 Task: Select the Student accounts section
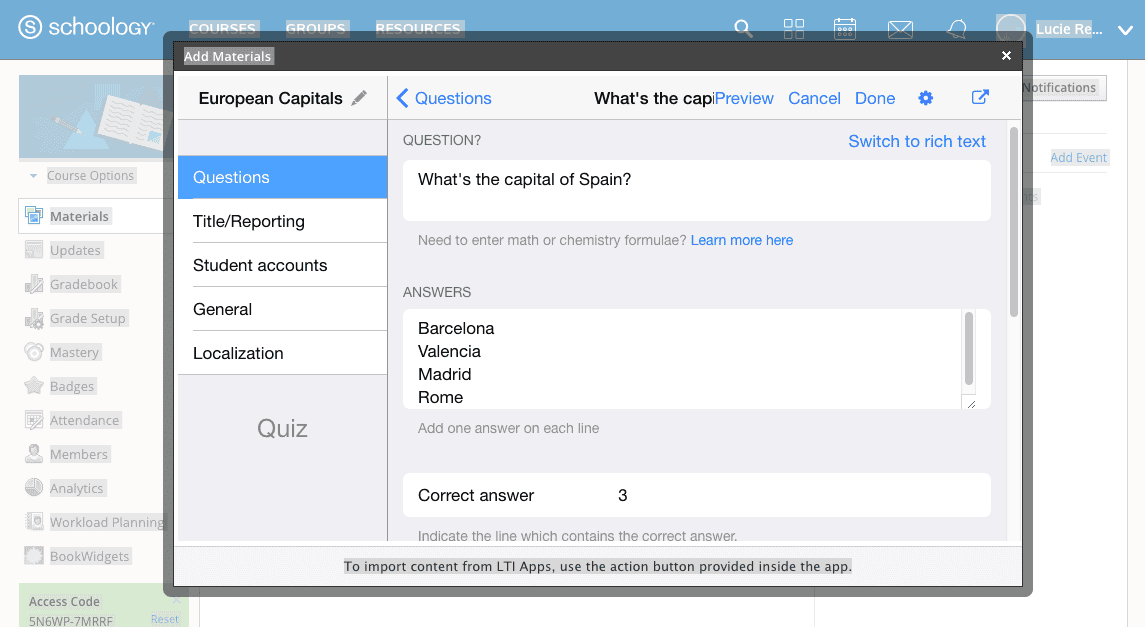(x=283, y=265)
